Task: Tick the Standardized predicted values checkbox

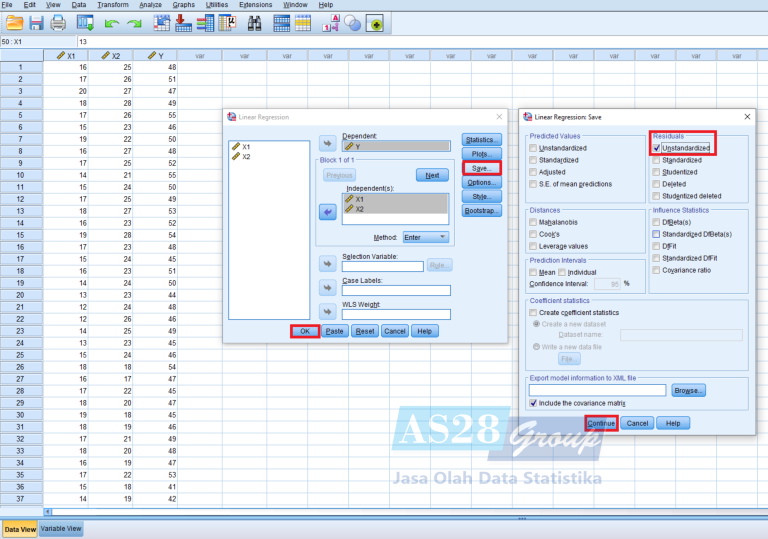Action: point(534,160)
